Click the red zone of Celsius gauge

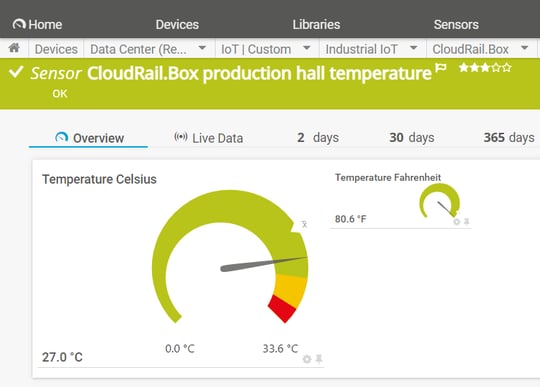[x=282, y=308]
